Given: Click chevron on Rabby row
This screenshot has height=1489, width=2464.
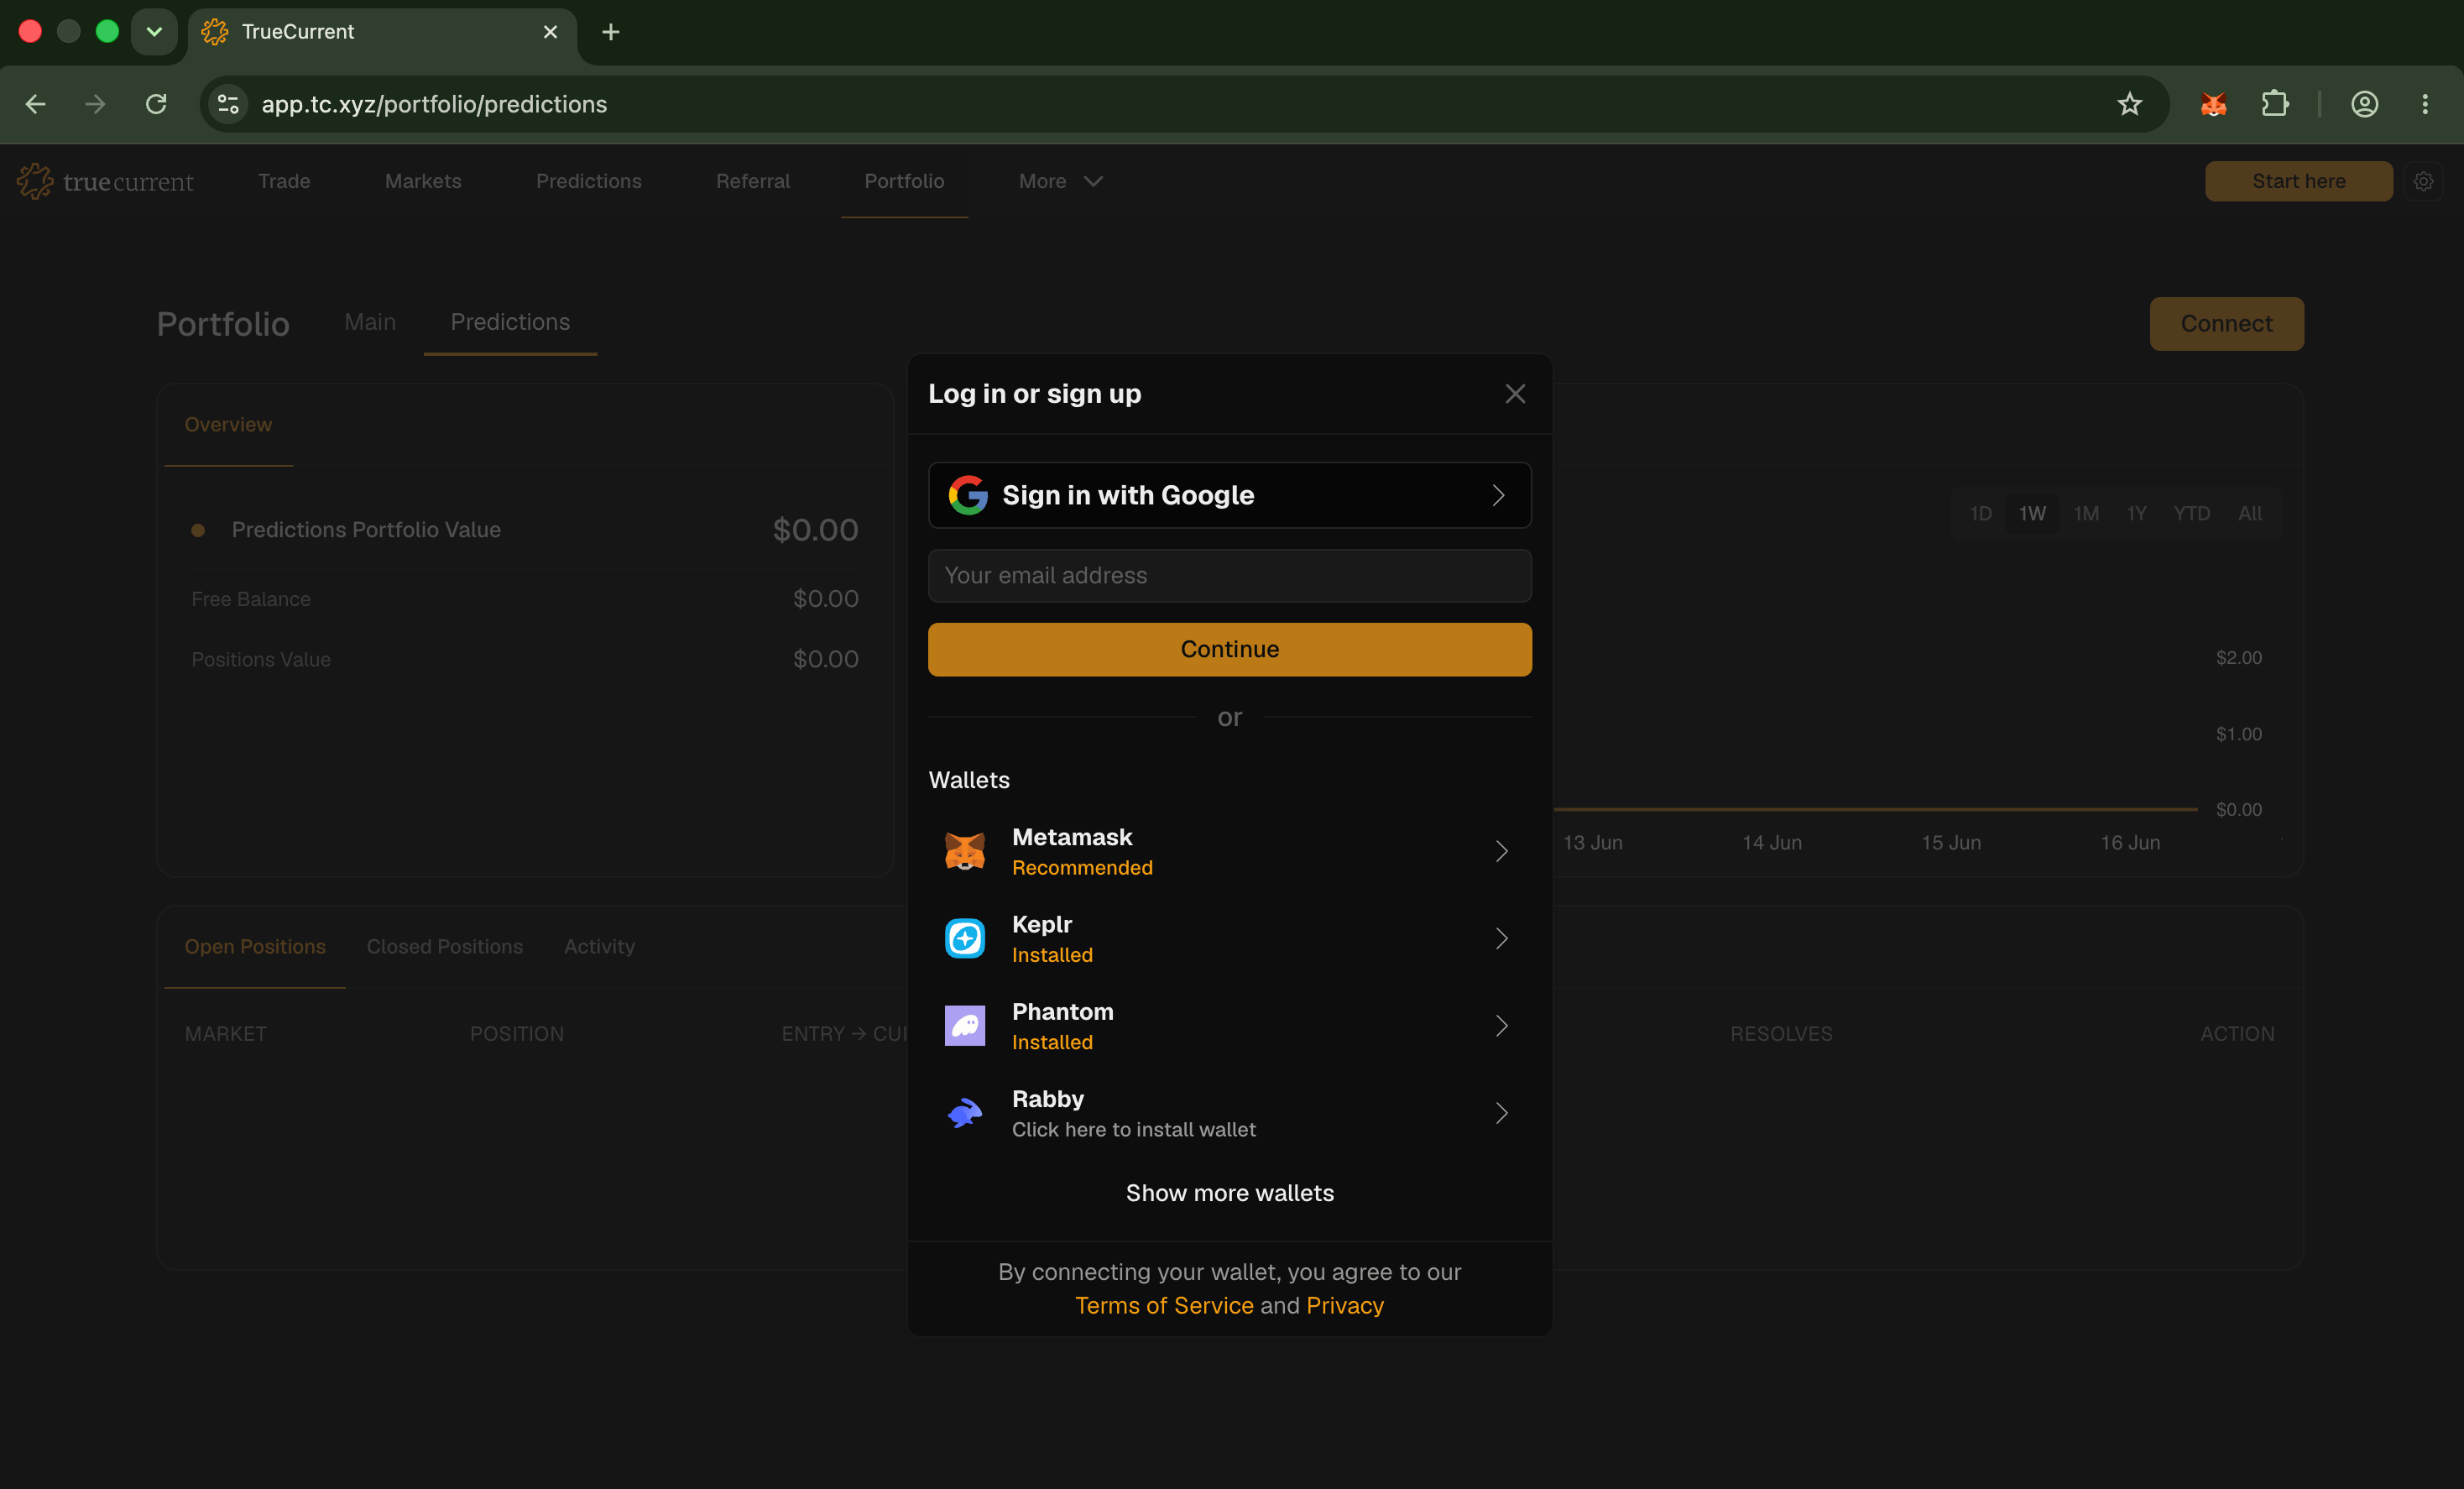Looking at the screenshot, I should pyautogui.click(x=1501, y=1112).
